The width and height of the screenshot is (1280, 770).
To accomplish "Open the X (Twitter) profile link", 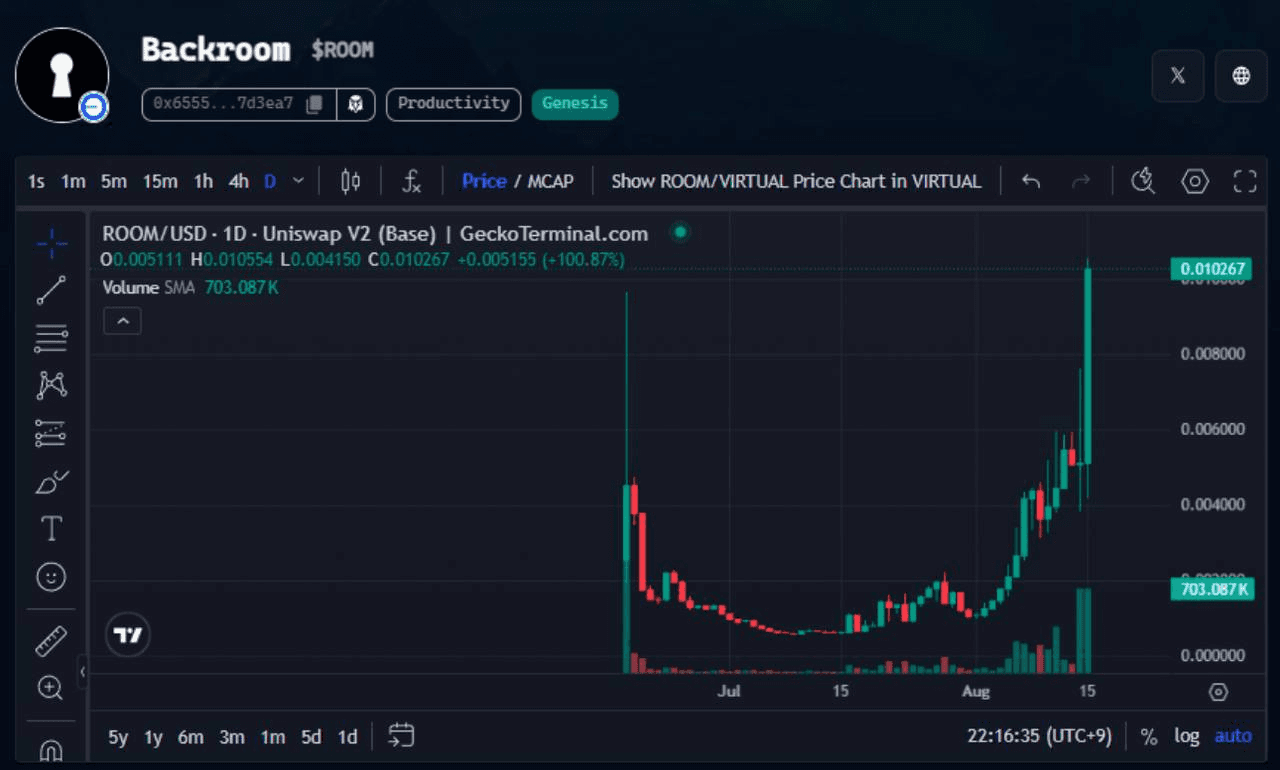I will [x=1178, y=76].
